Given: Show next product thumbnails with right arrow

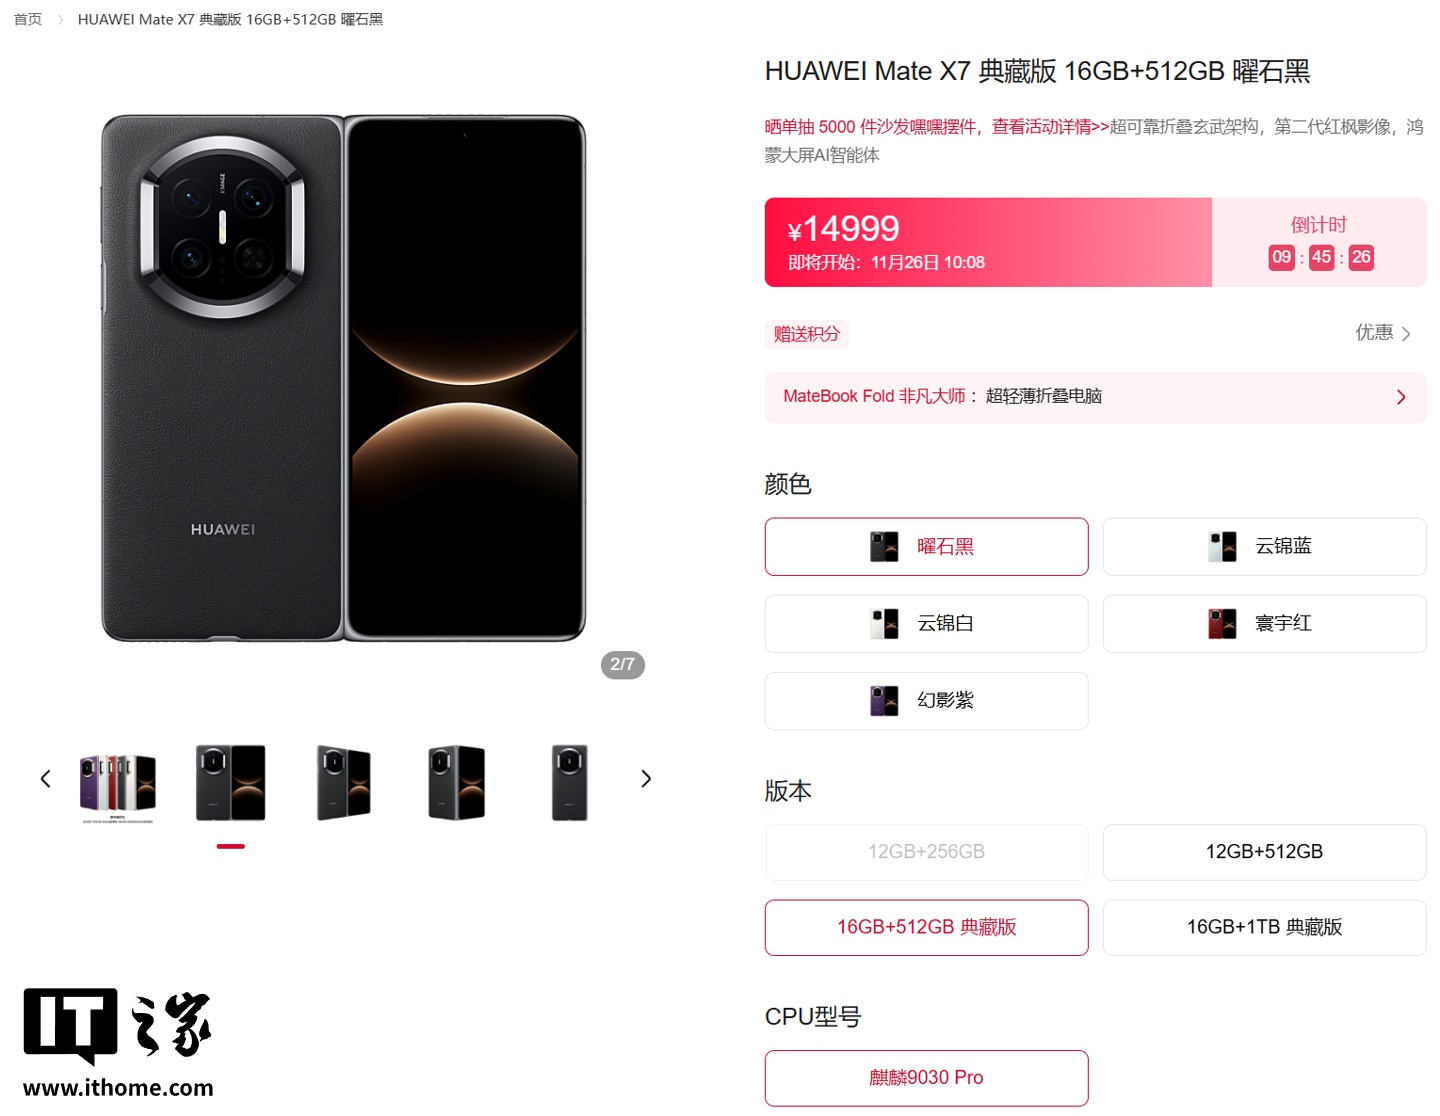Looking at the screenshot, I should (x=646, y=779).
